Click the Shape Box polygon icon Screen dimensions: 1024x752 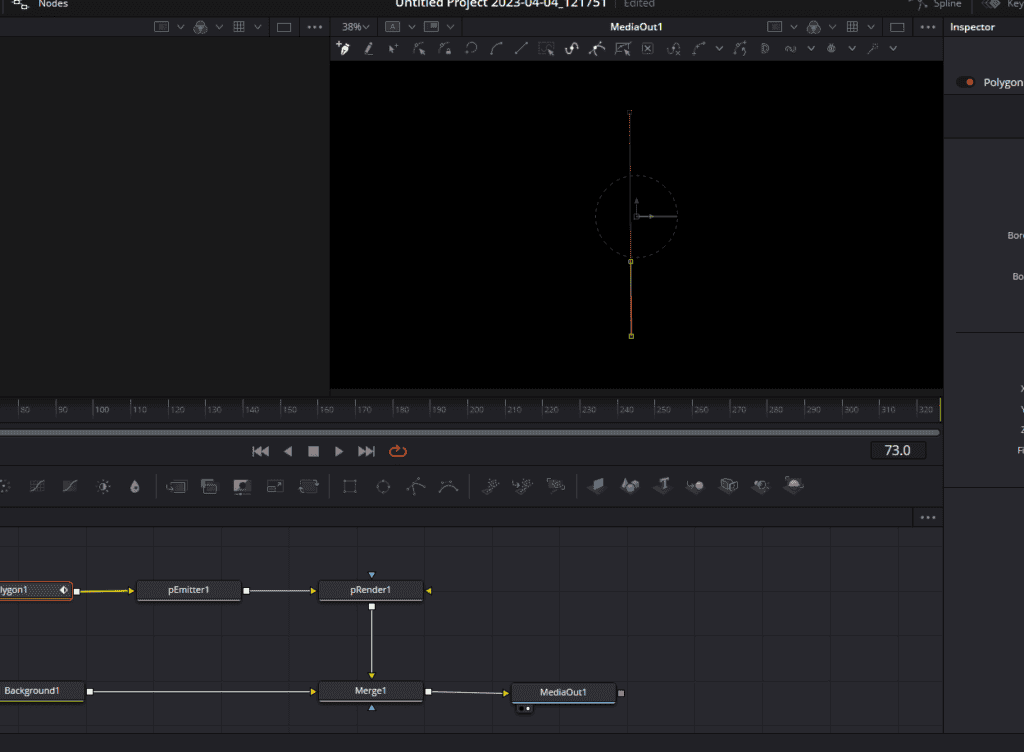[622, 48]
